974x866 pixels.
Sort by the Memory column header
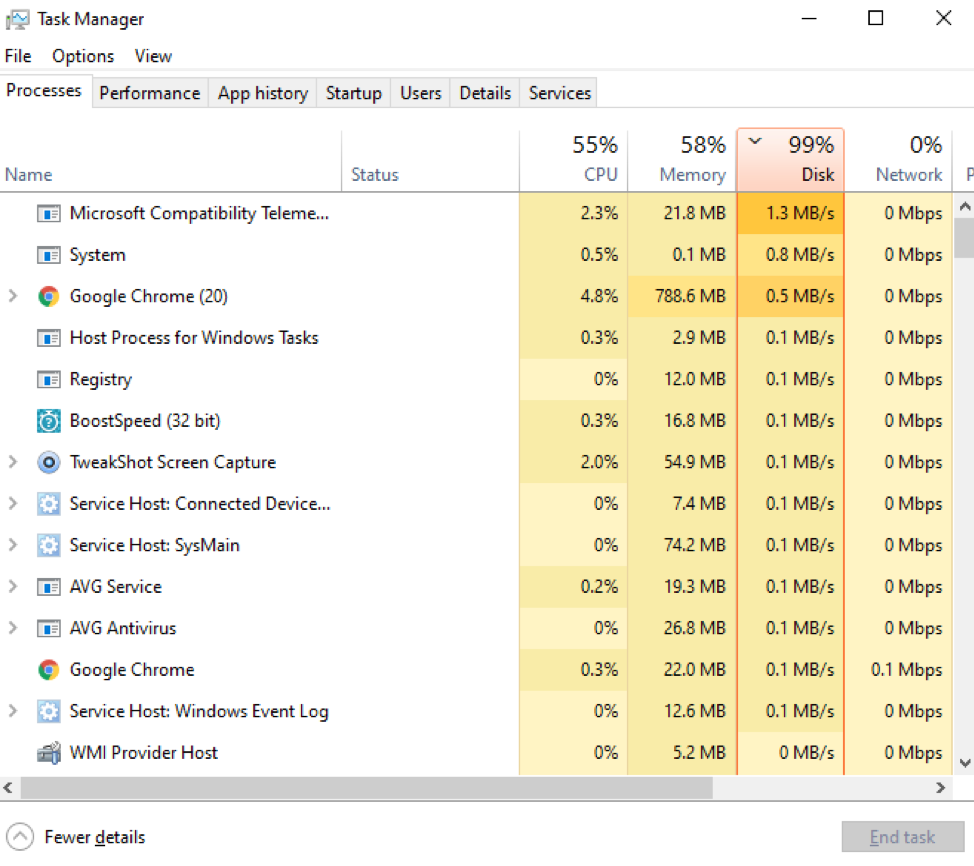682,161
